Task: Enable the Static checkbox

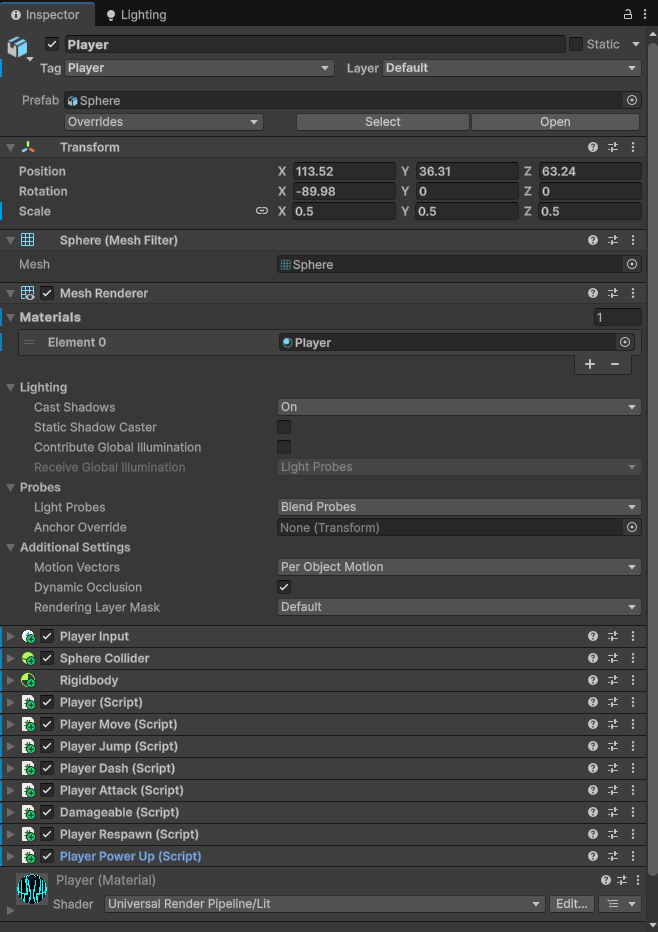Action: coord(576,44)
